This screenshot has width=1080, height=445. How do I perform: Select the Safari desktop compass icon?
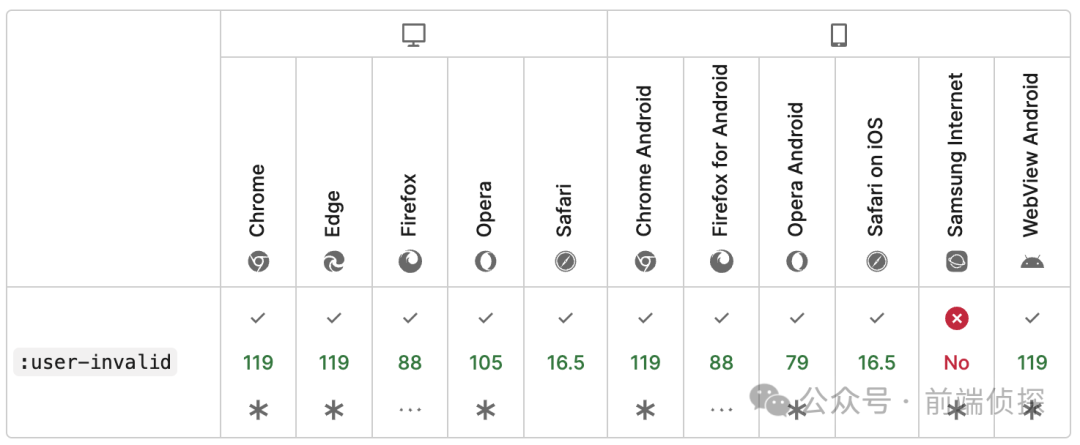565,262
